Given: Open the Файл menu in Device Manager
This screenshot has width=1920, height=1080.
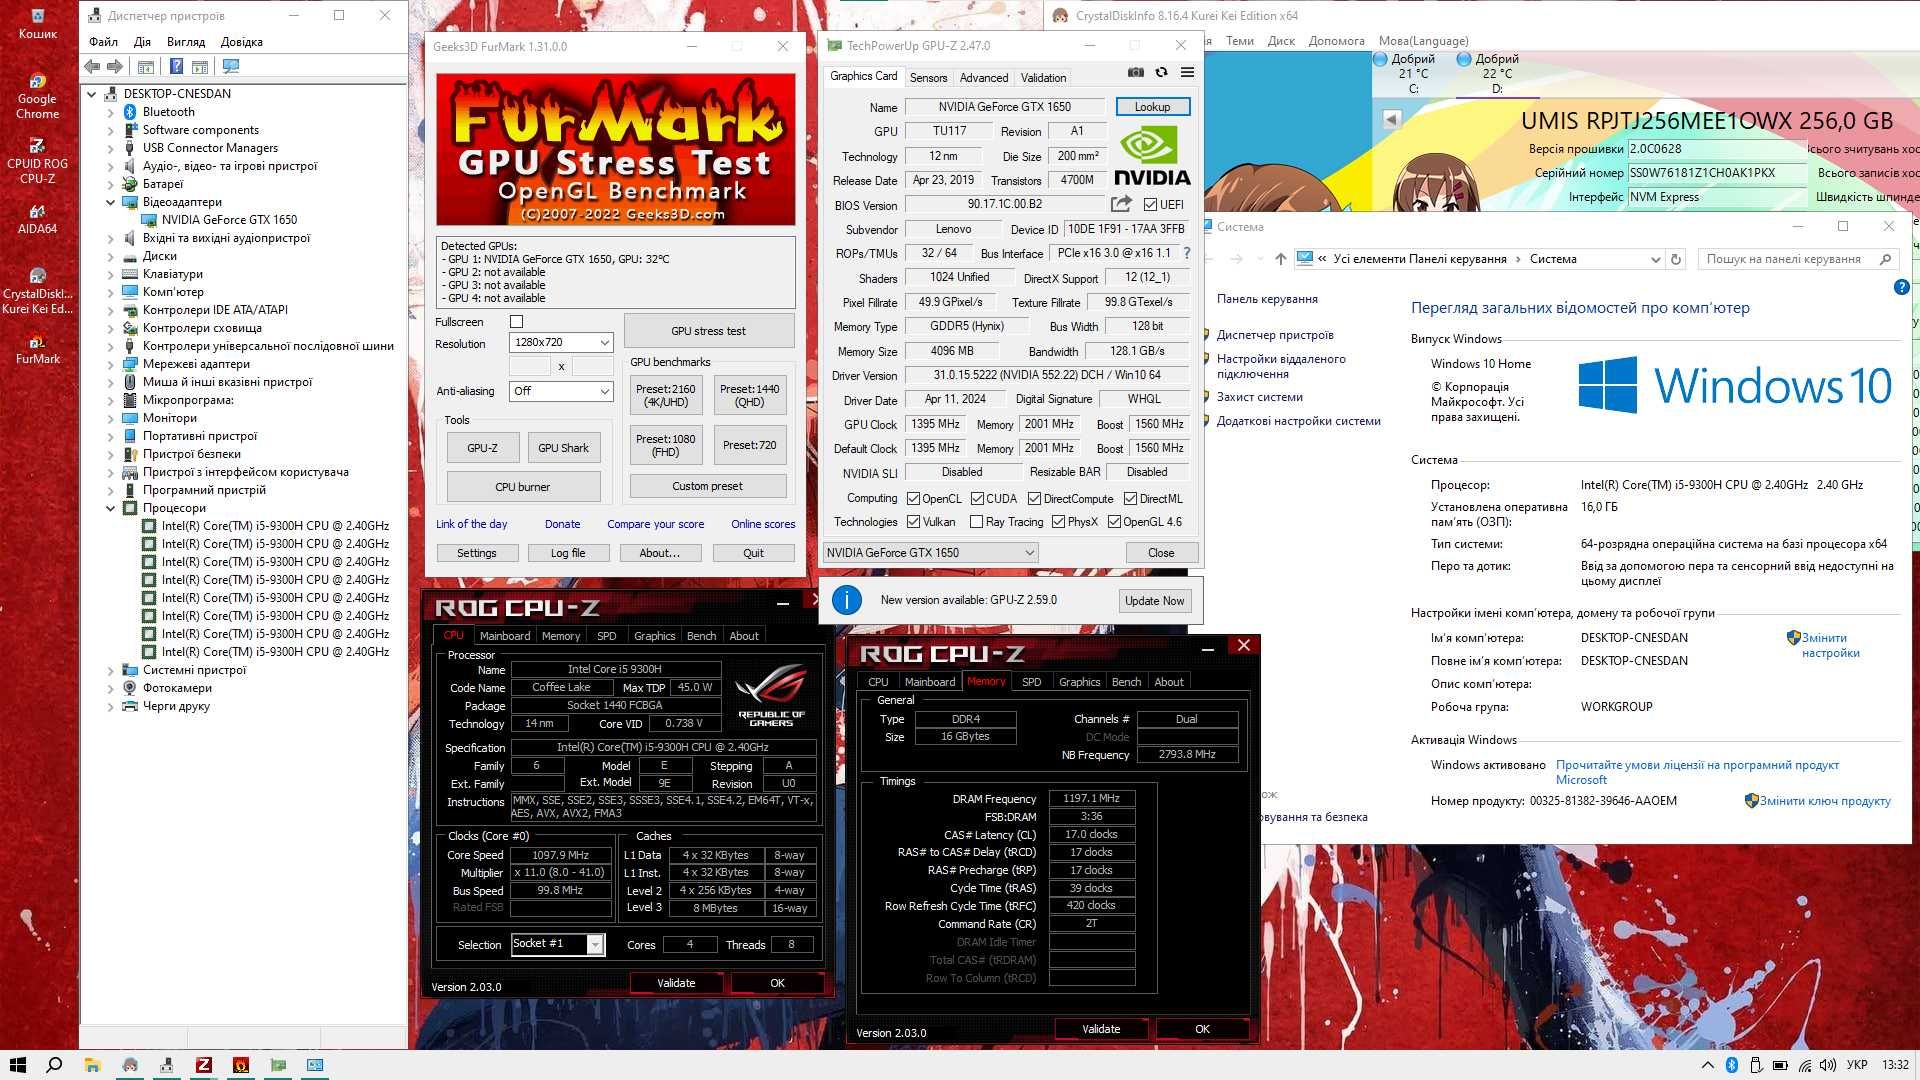Looking at the screenshot, I should click(x=103, y=42).
